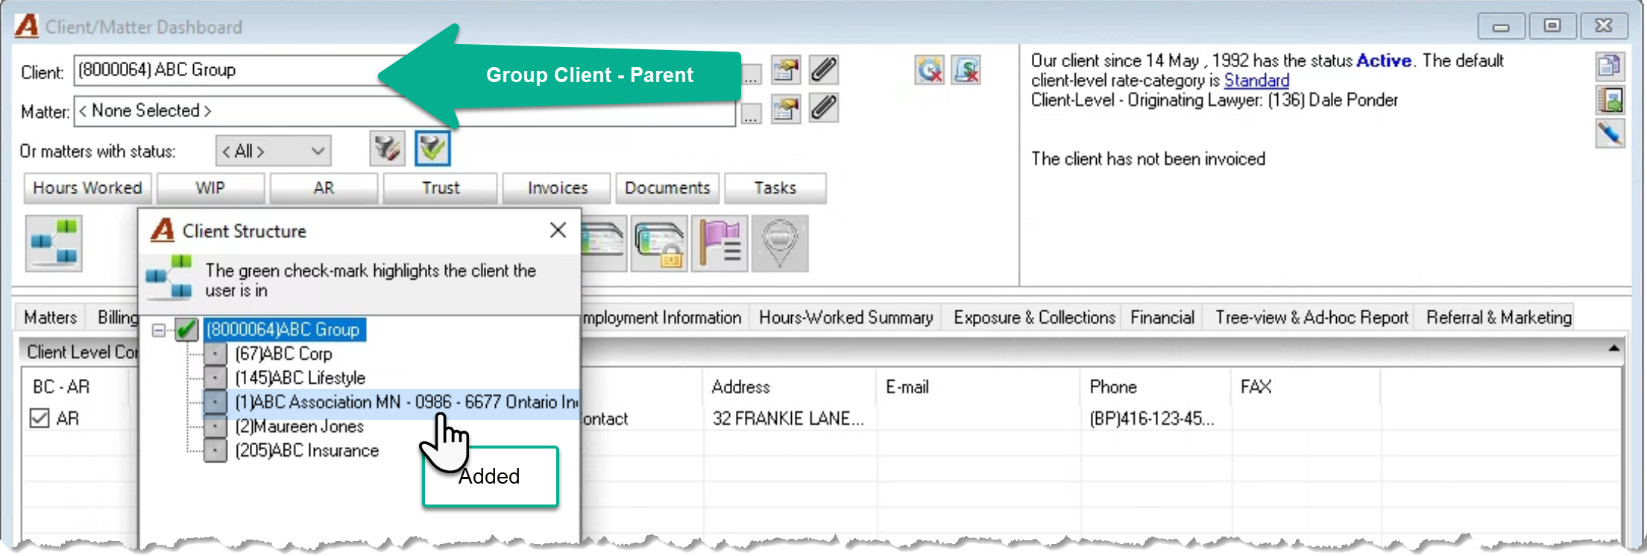1647x556 pixels.
Task: Toggle the AR checkbox under BC - AR
Action: pos(40,418)
